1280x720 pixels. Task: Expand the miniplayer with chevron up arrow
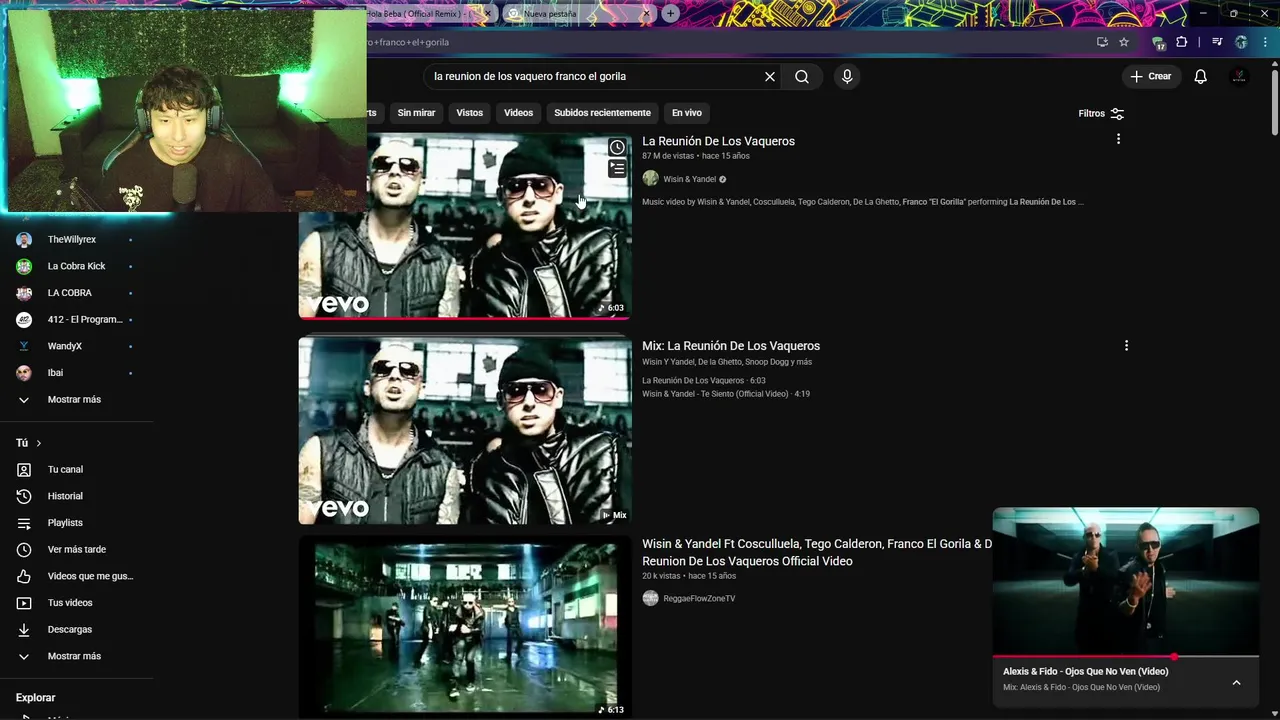pyautogui.click(x=1236, y=683)
